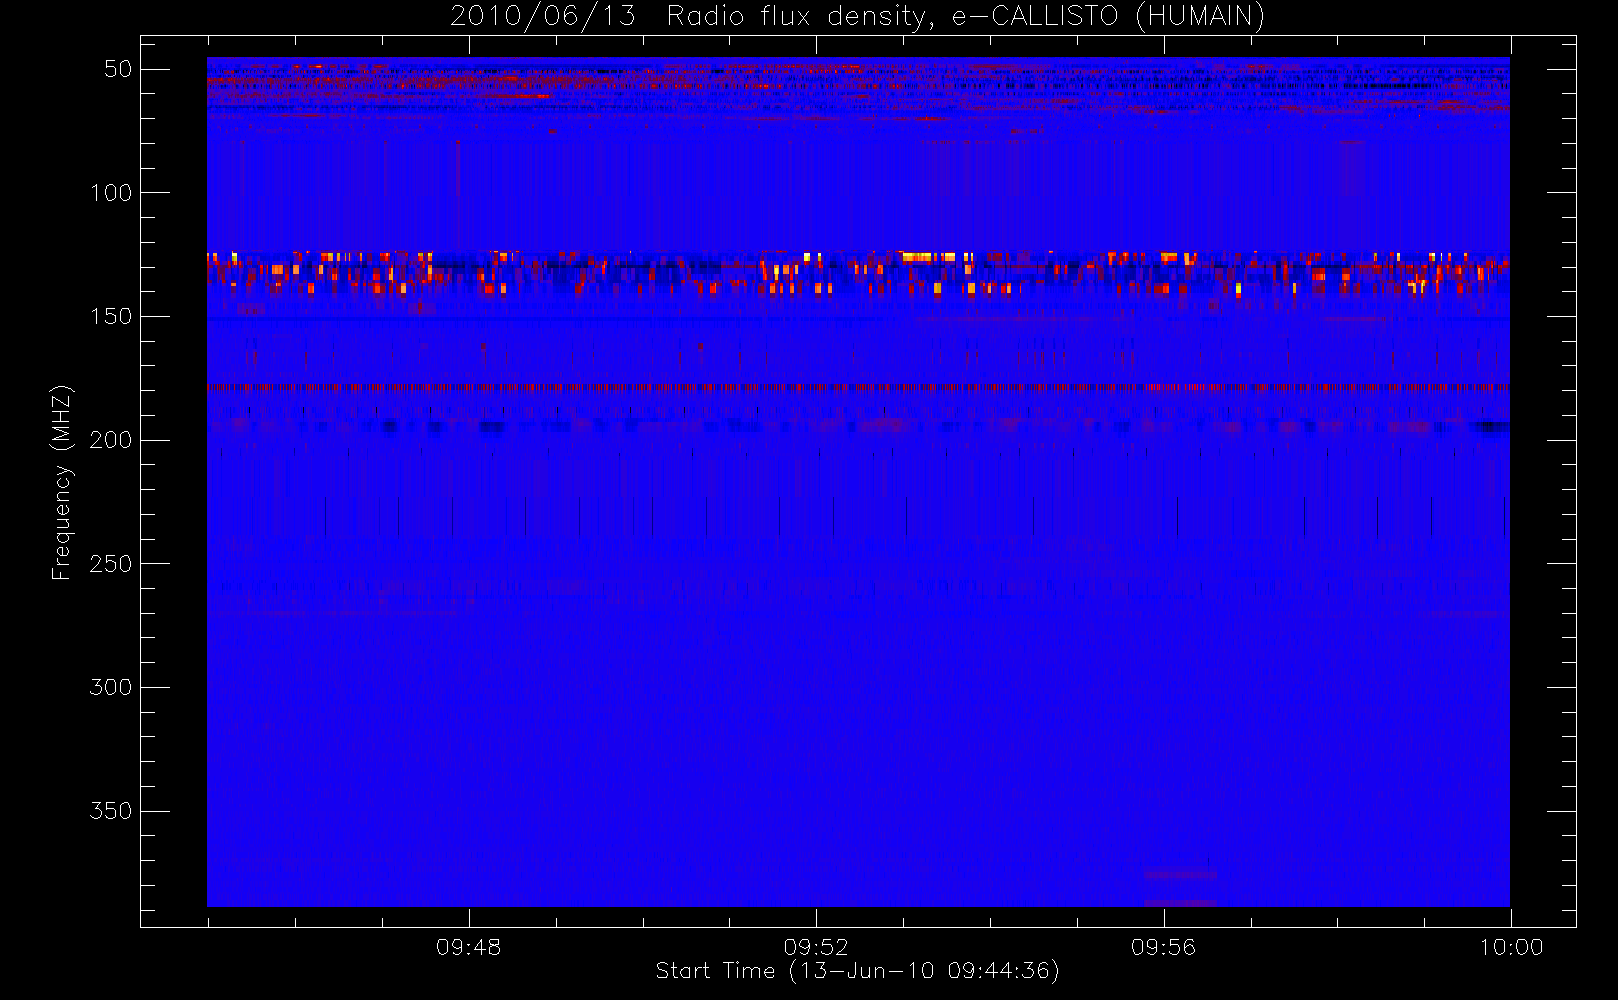Click the 09:56 time tick label
Viewport: 1618px width, 1000px height.
pyautogui.click(x=1163, y=947)
